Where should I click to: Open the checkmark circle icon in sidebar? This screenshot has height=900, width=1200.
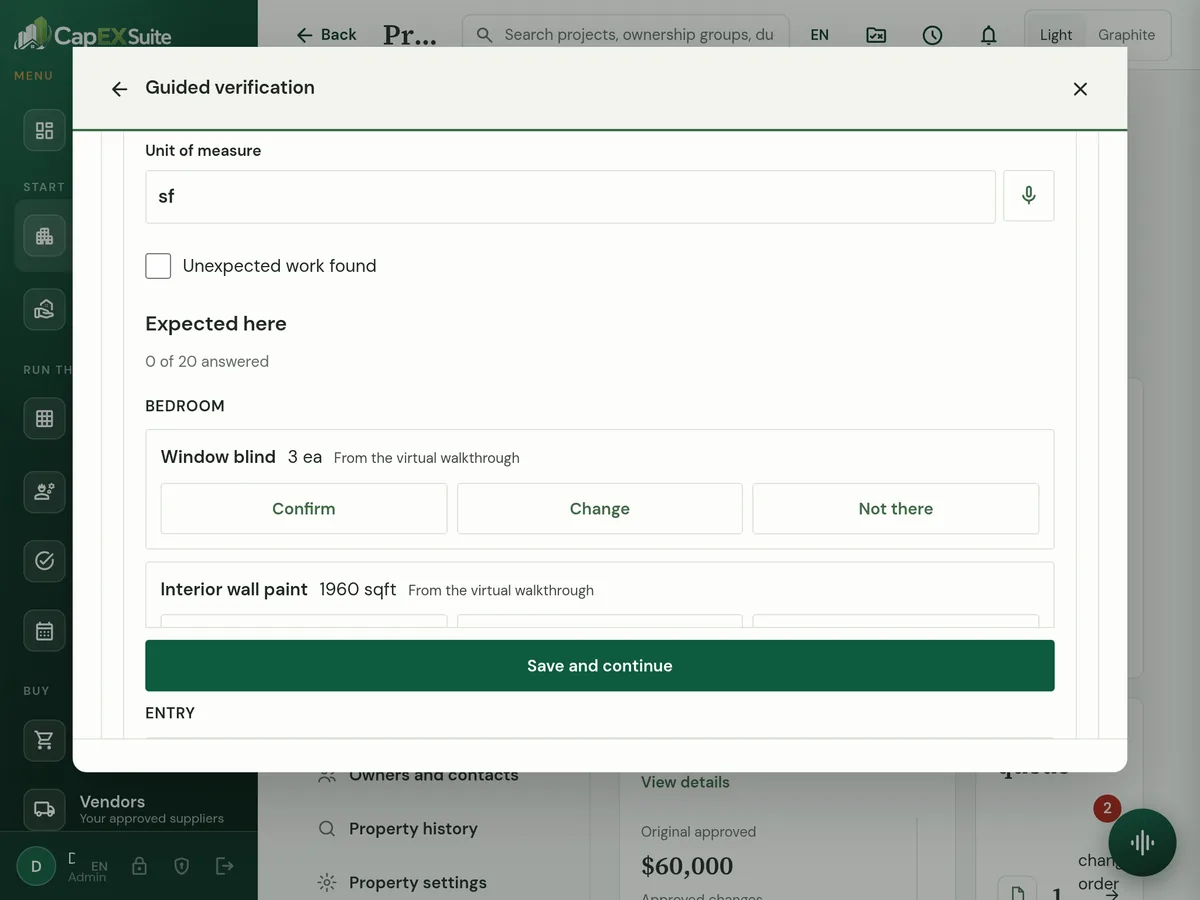tap(44, 561)
